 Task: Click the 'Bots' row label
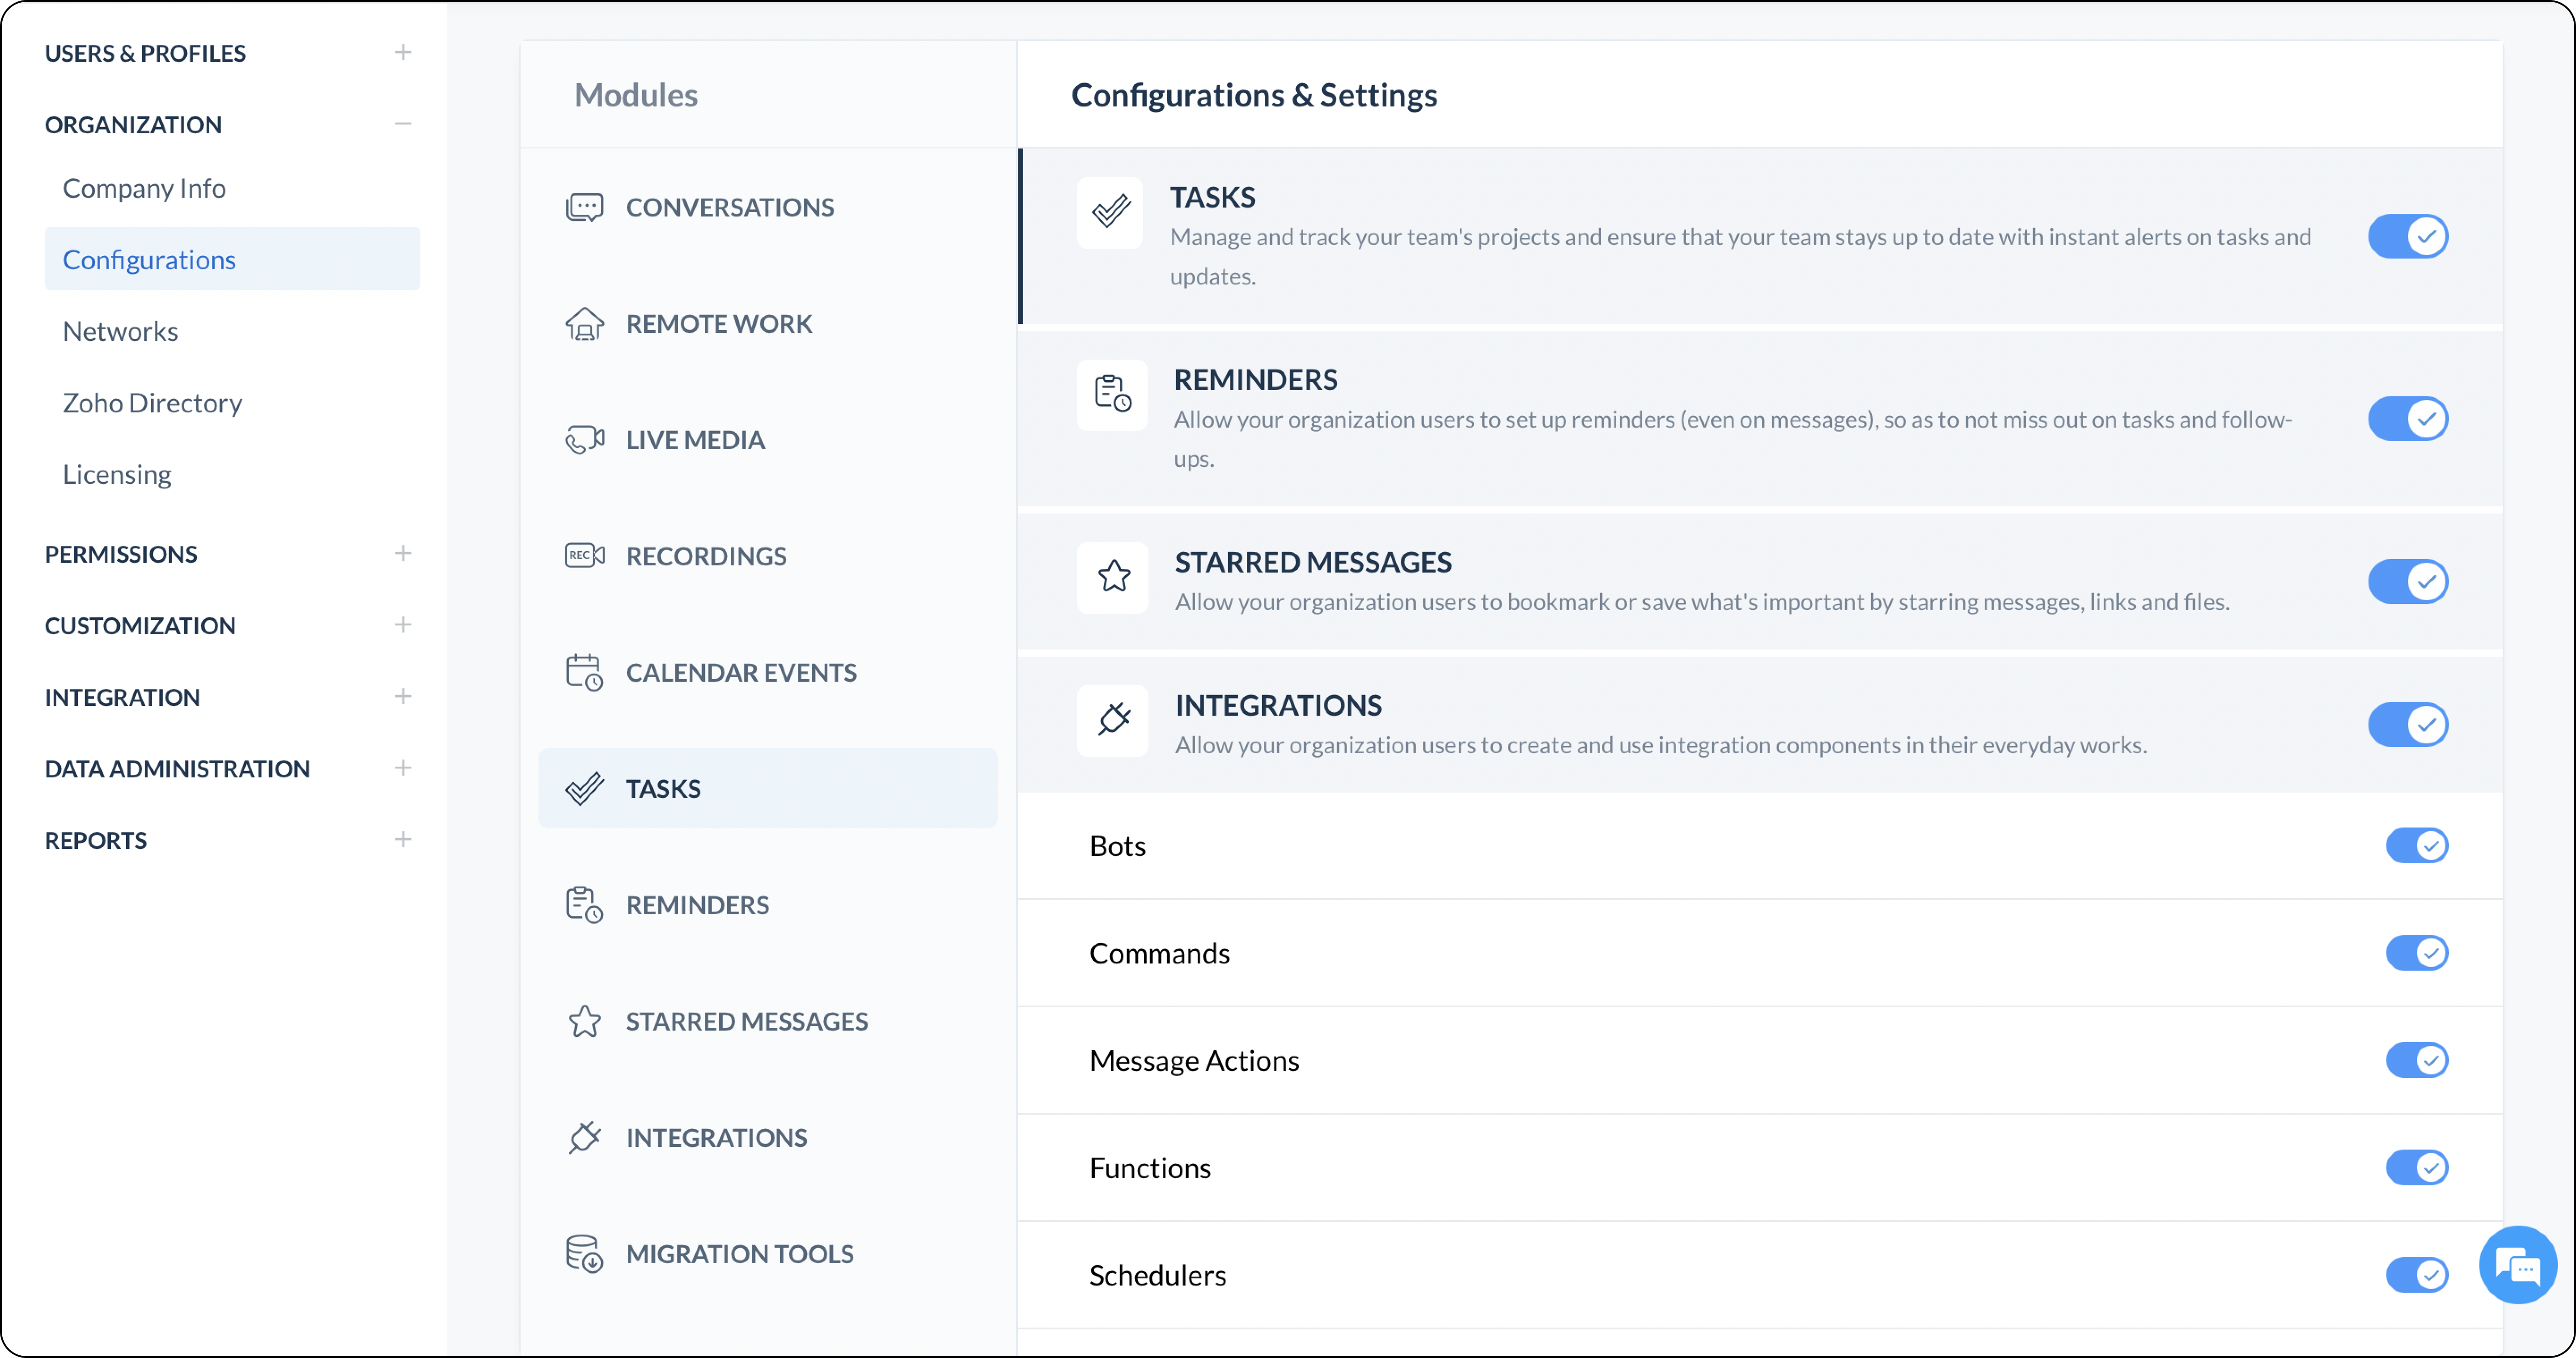click(1117, 846)
